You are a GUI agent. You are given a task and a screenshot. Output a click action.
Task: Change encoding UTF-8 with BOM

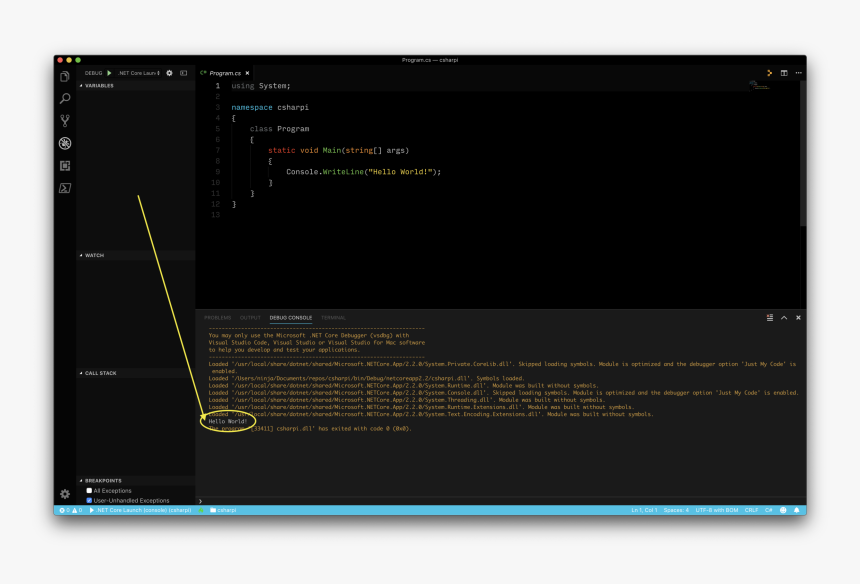(717, 510)
